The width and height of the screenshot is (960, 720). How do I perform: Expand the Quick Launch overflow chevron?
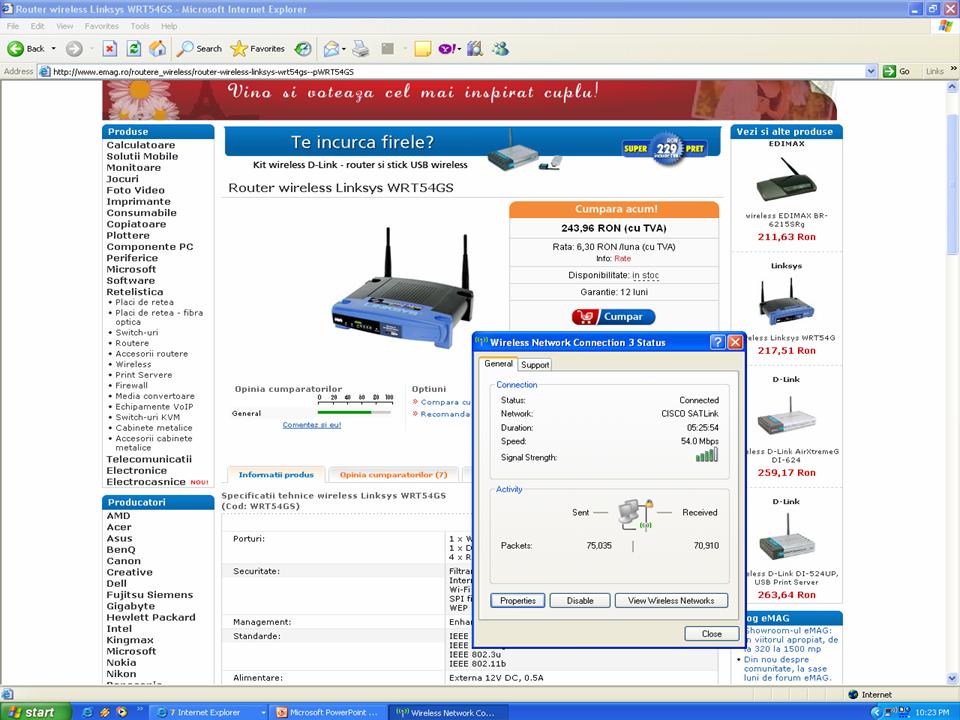pyautogui.click(x=140, y=709)
